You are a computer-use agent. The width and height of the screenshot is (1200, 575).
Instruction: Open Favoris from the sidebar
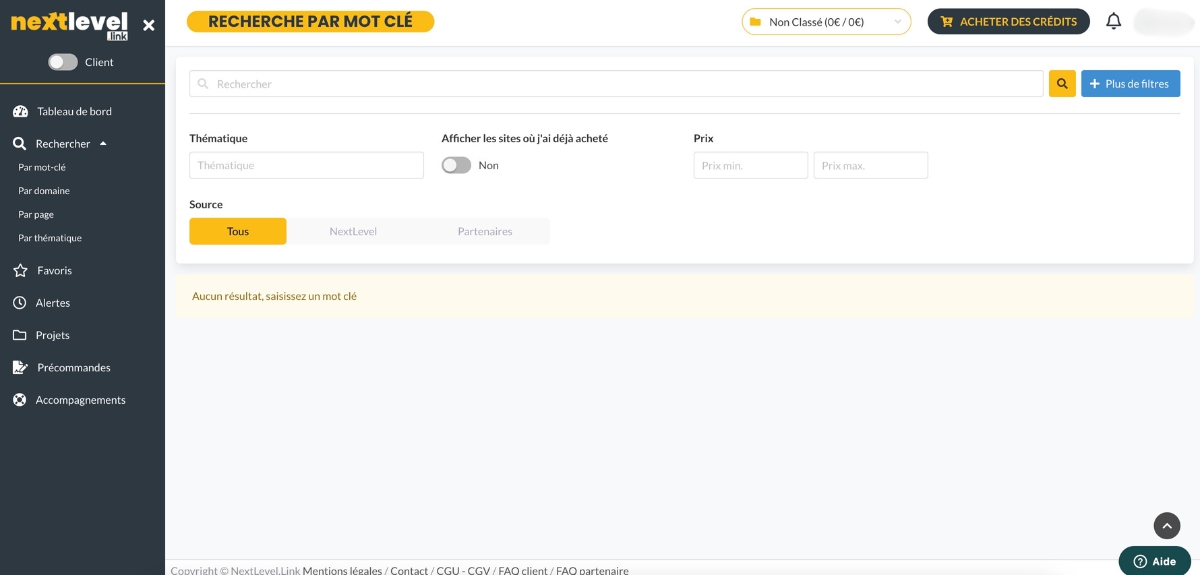click(x=54, y=271)
